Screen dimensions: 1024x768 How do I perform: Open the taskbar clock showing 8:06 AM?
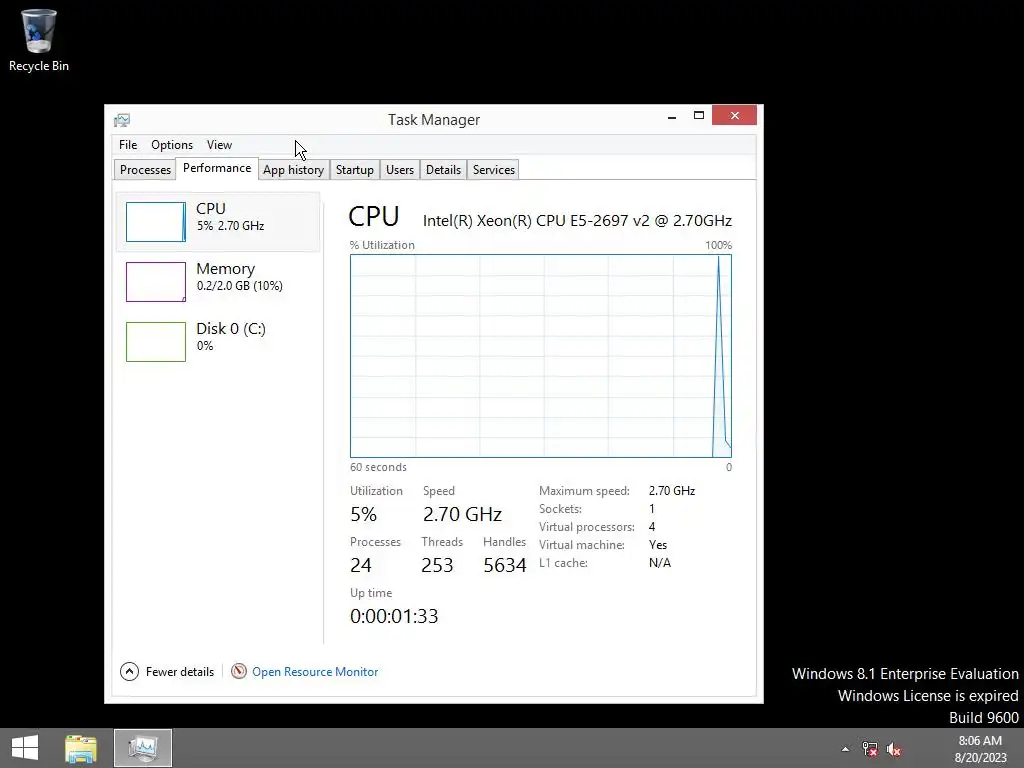click(x=980, y=749)
